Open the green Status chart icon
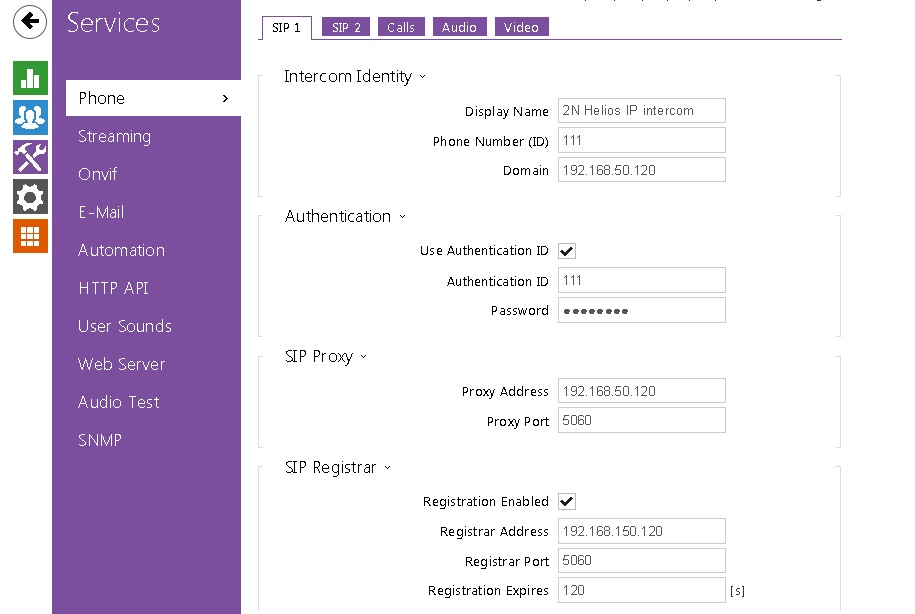 [30, 78]
